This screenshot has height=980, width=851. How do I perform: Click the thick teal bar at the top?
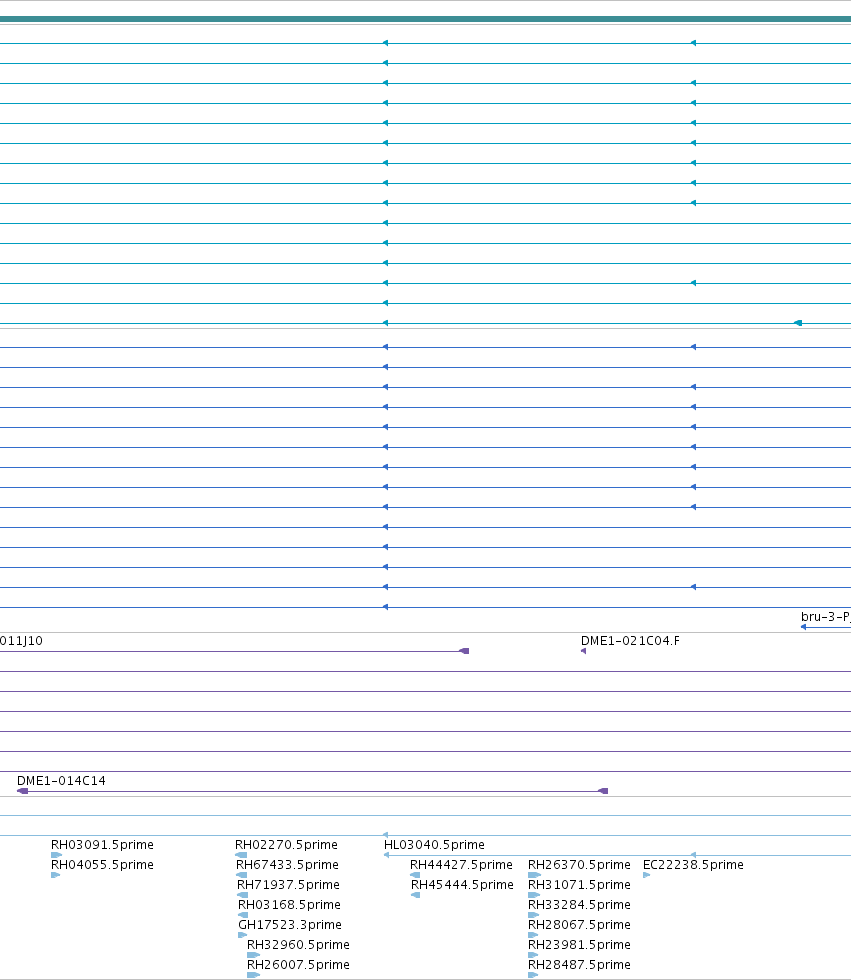pos(426,19)
